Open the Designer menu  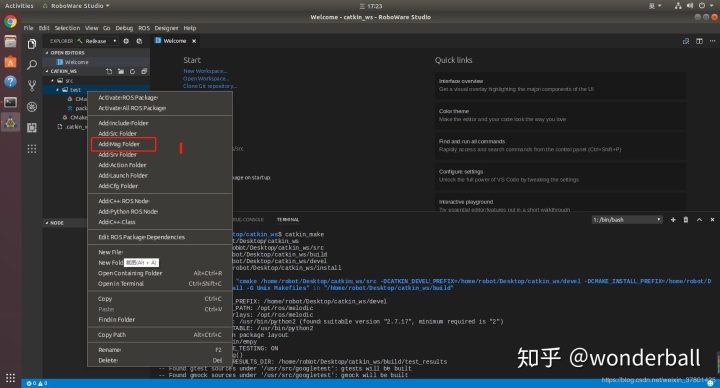[x=166, y=28]
